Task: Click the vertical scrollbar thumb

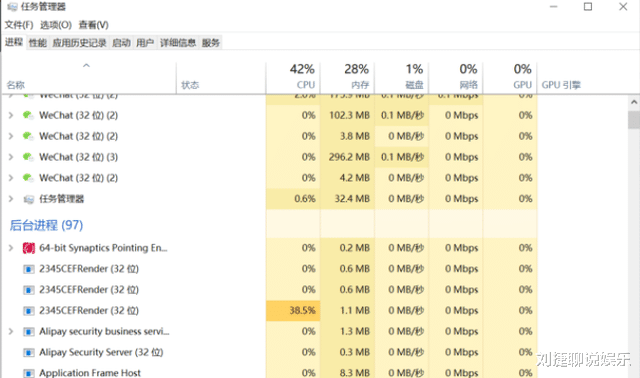Action: coord(634,120)
